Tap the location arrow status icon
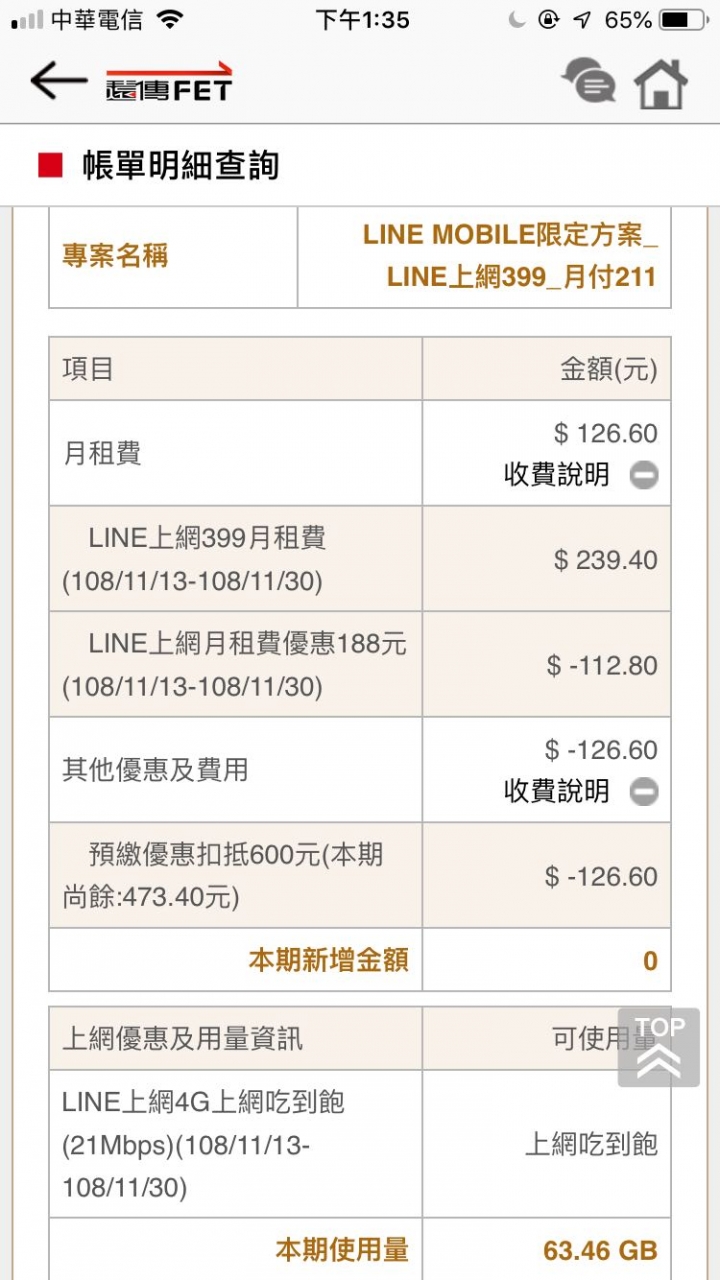The height and width of the screenshot is (1280, 720). coord(582,19)
